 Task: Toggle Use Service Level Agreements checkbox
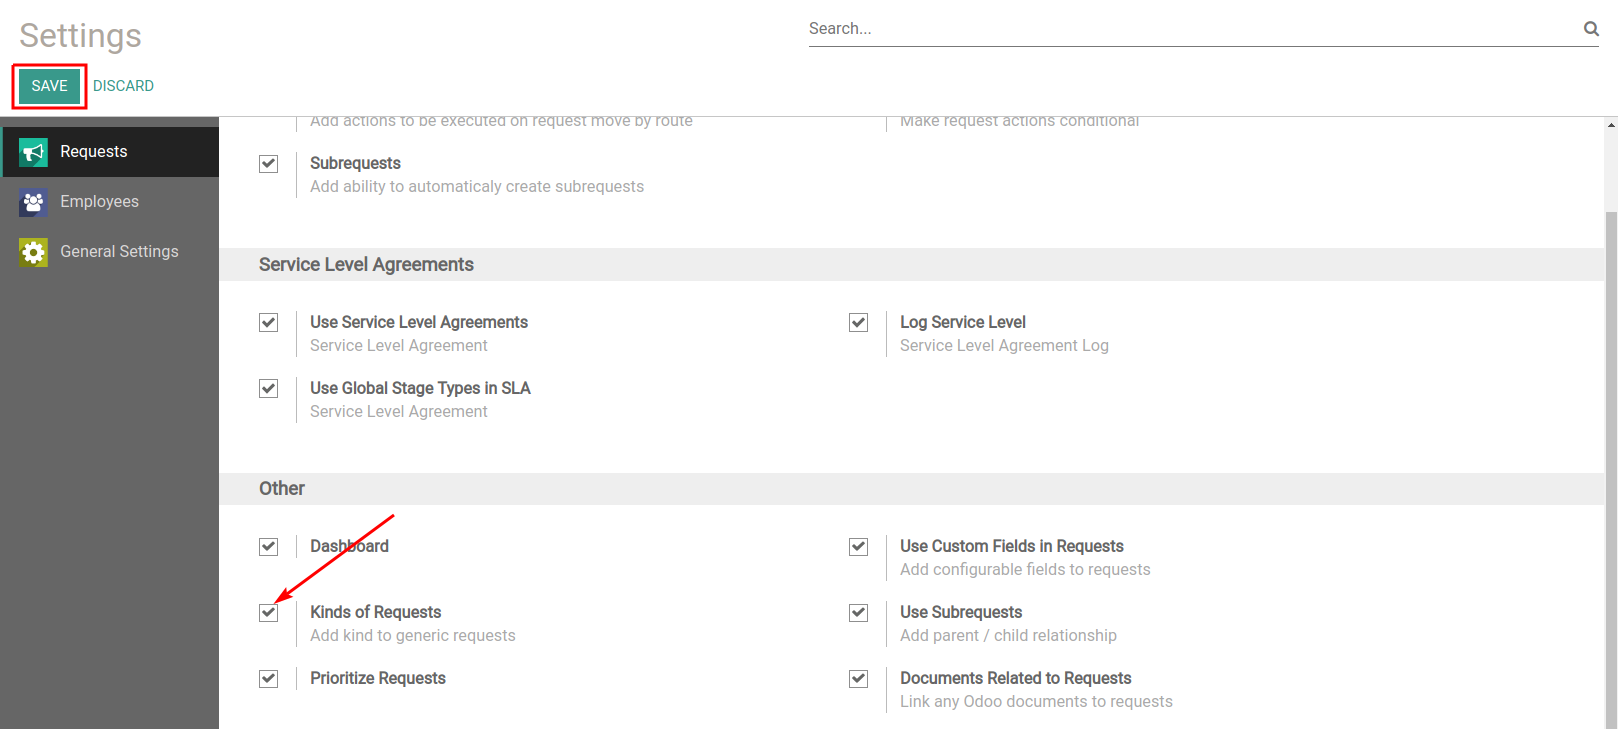click(x=268, y=322)
